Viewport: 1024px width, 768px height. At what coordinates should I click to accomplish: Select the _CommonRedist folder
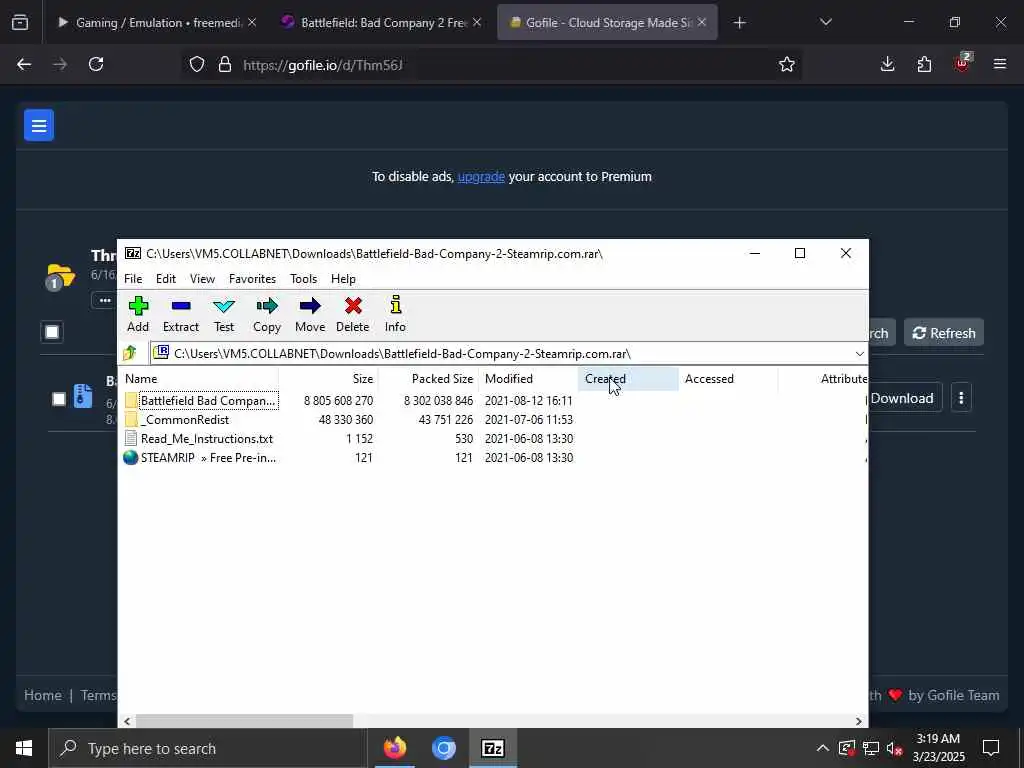click(x=185, y=419)
